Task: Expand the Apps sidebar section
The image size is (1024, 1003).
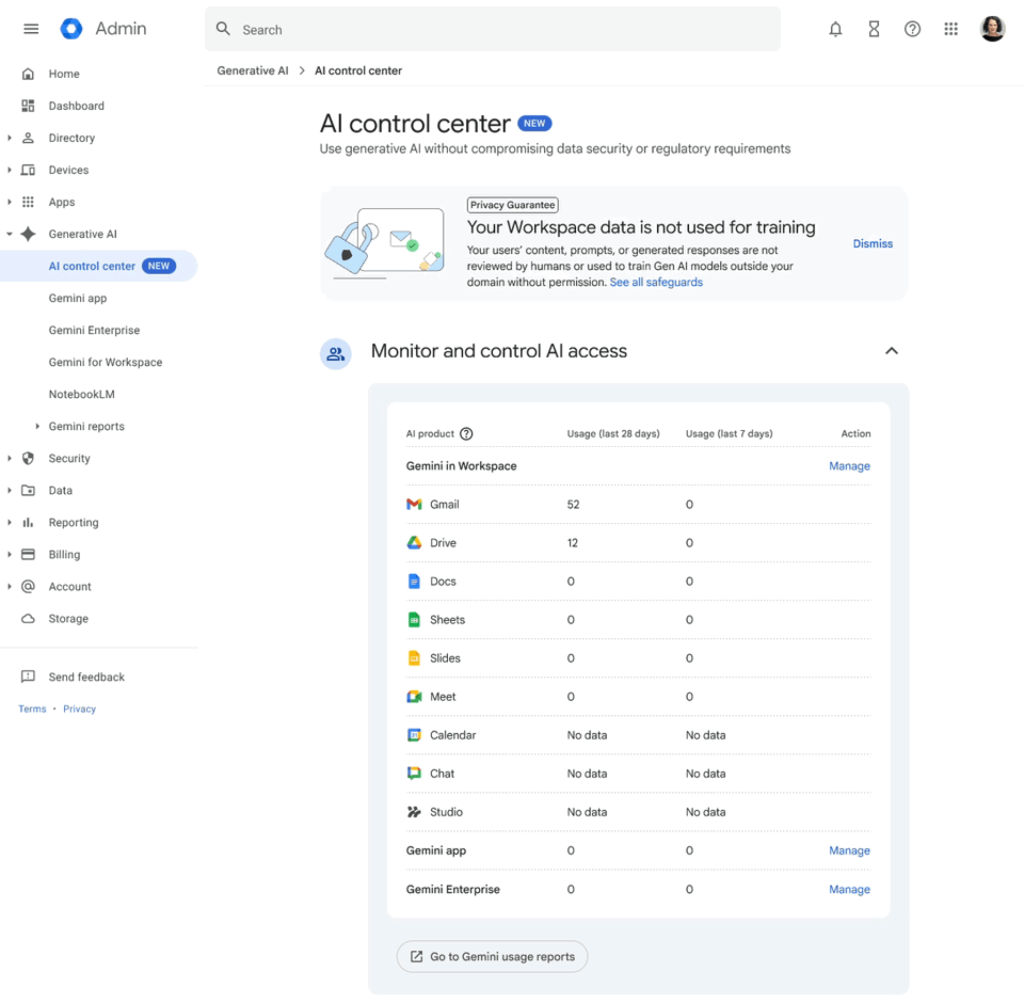Action: pyautogui.click(x=9, y=202)
